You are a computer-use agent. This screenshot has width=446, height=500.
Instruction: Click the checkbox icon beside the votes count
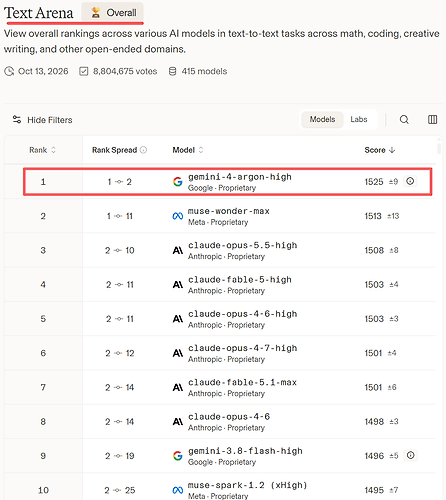pyautogui.click(x=84, y=71)
